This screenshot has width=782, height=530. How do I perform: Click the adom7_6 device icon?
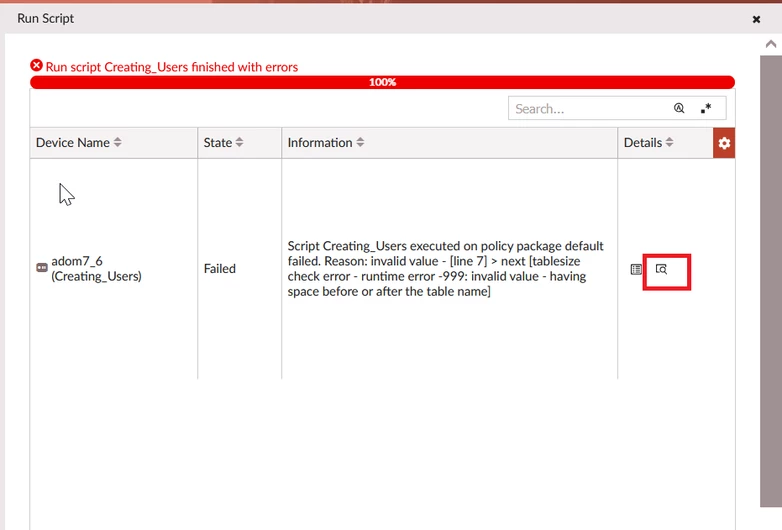point(42,268)
